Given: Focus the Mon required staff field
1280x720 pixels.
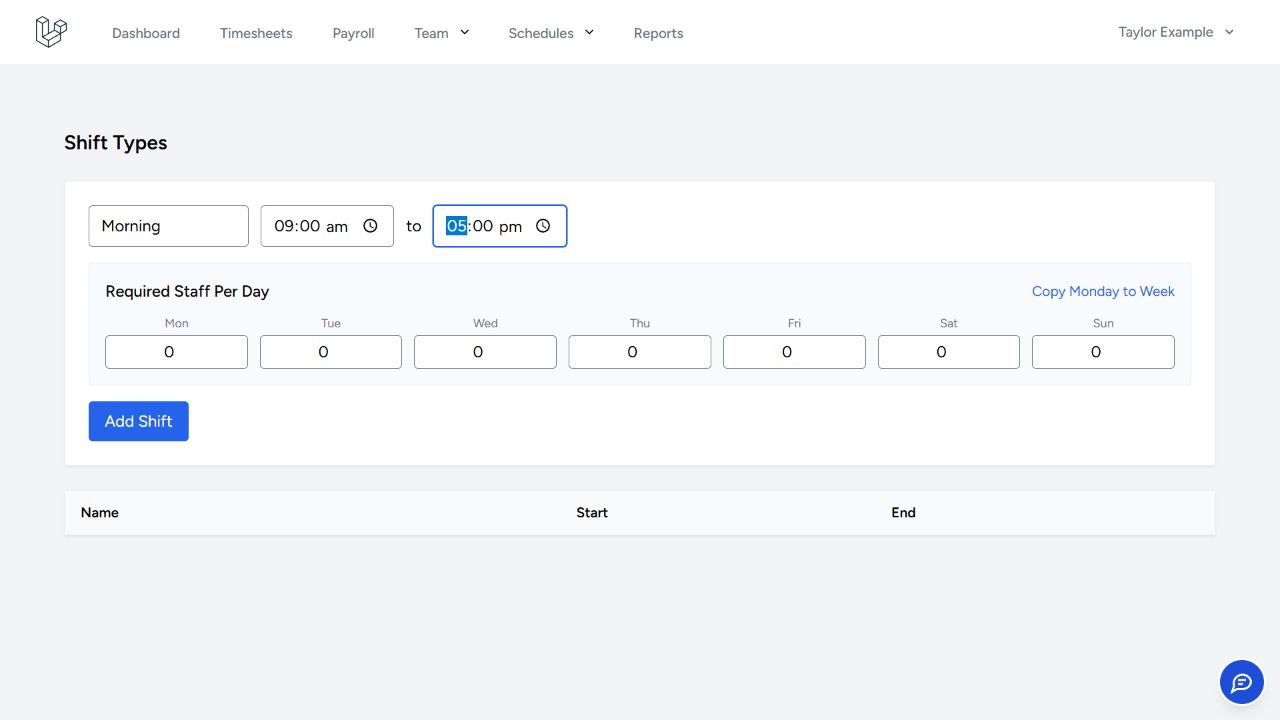Looking at the screenshot, I should [x=176, y=352].
